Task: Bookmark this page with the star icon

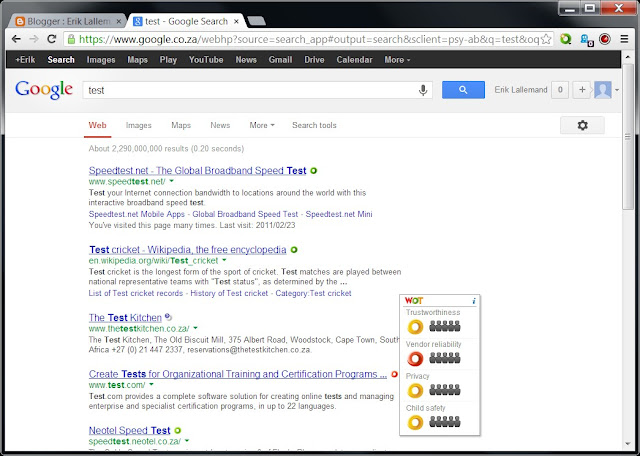Action: pos(546,39)
